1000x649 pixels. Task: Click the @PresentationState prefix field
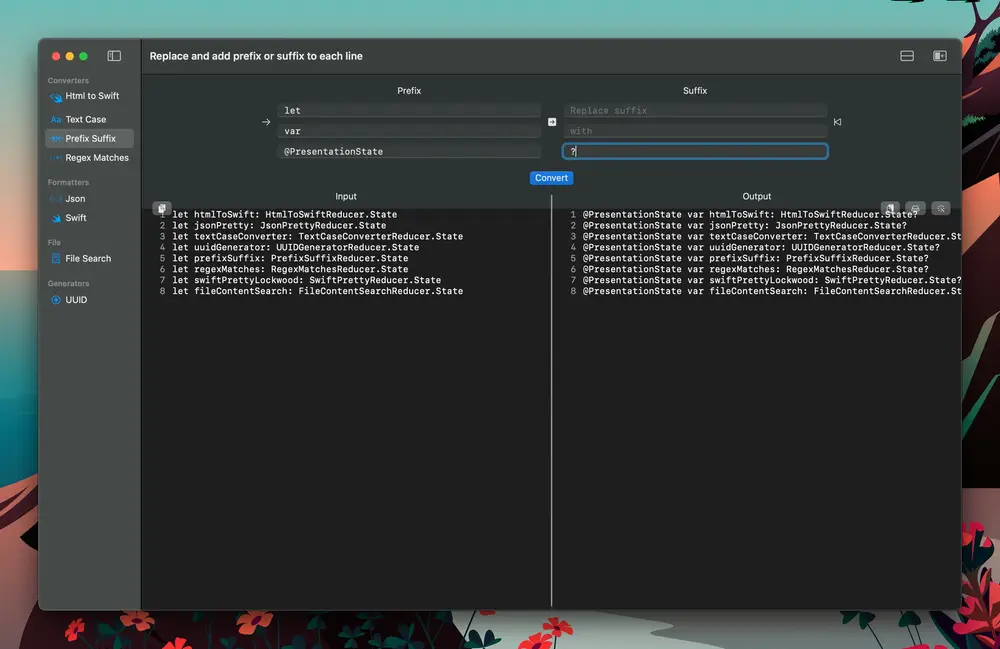click(x=409, y=151)
